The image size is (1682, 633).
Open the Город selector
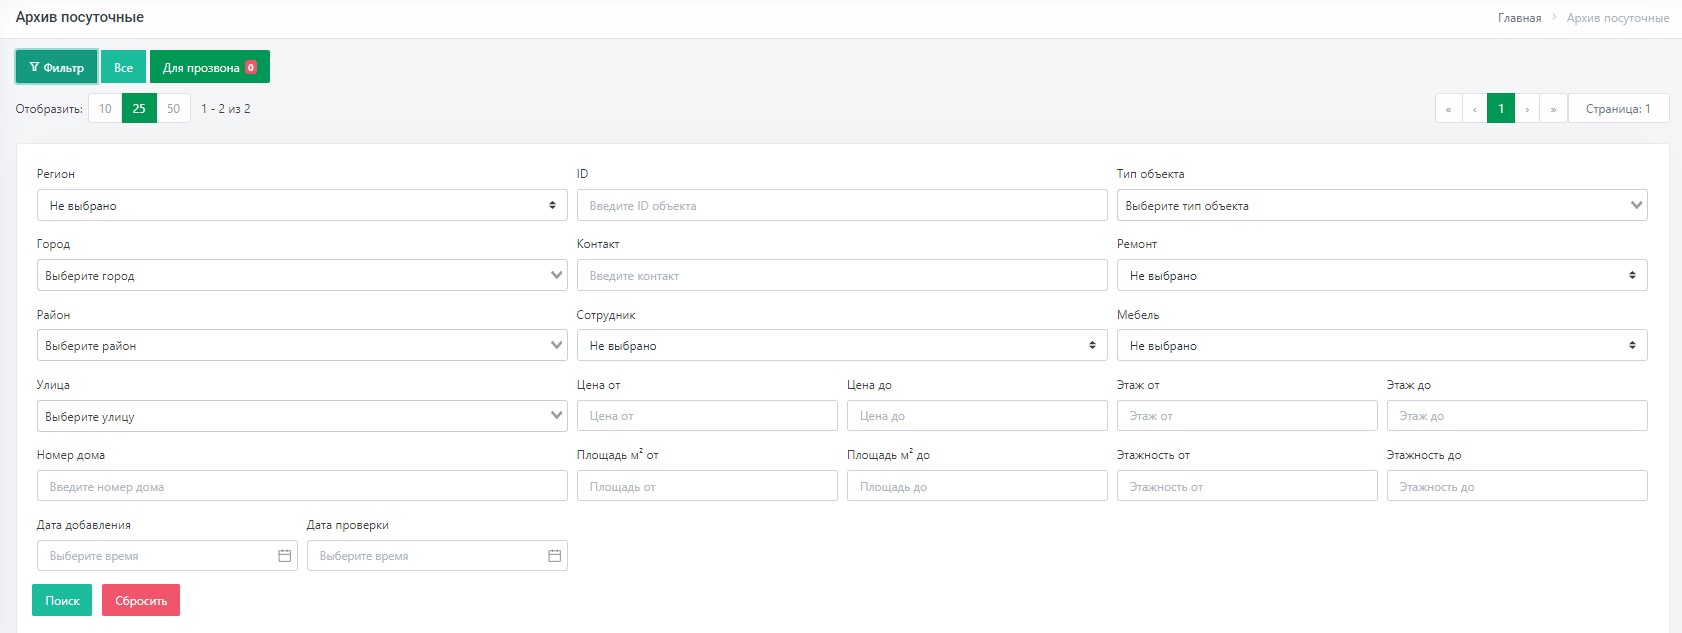[x=302, y=275]
